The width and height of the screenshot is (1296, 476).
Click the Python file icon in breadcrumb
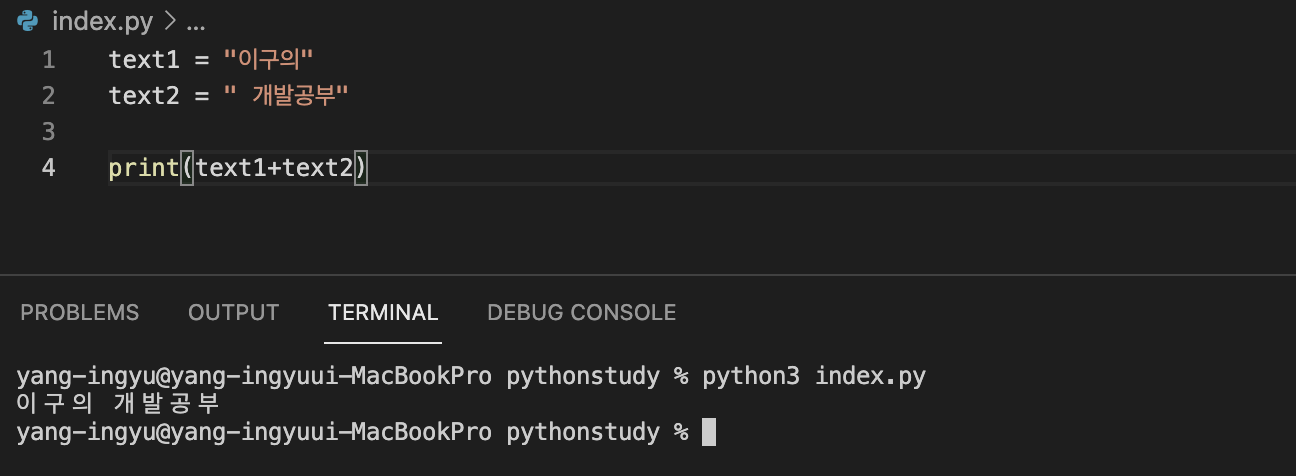pyautogui.click(x=28, y=20)
